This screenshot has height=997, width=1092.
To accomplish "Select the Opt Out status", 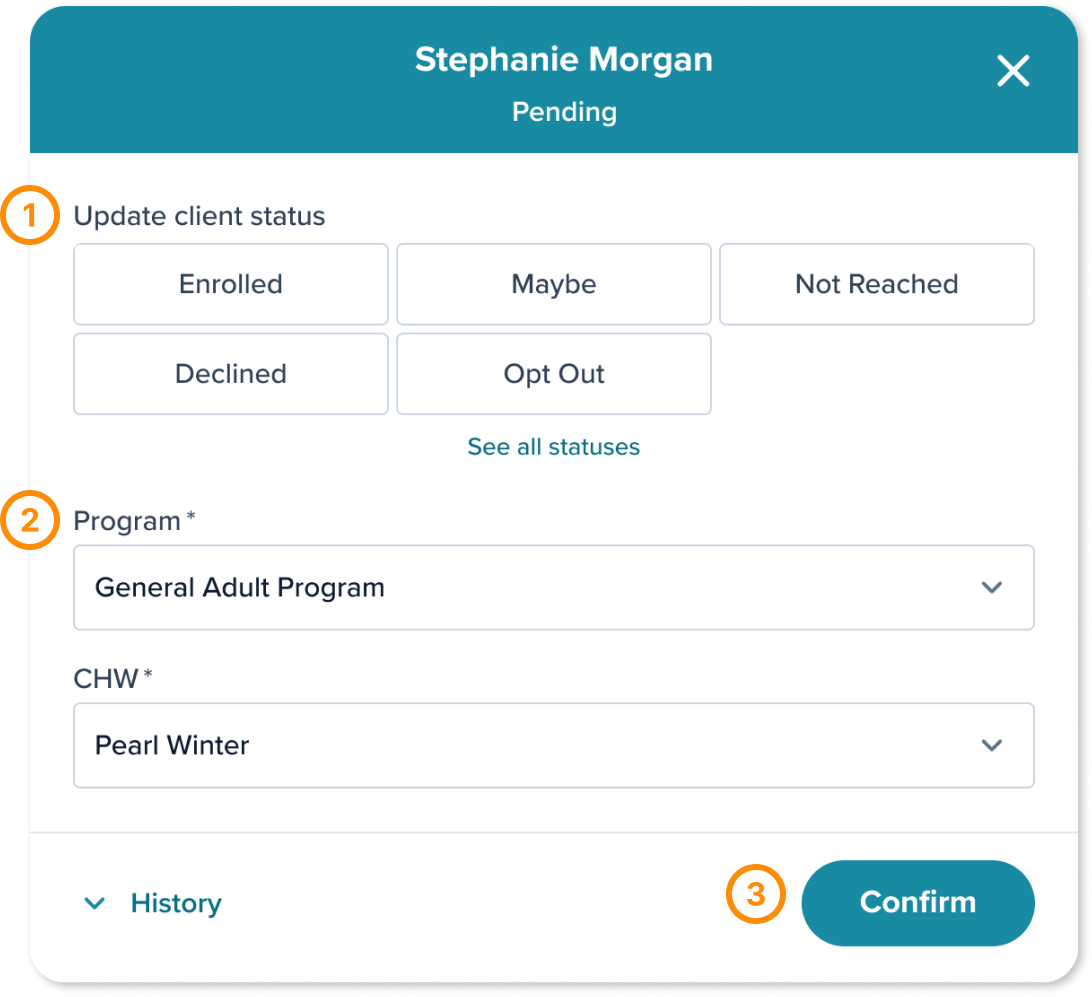I will [x=553, y=374].
